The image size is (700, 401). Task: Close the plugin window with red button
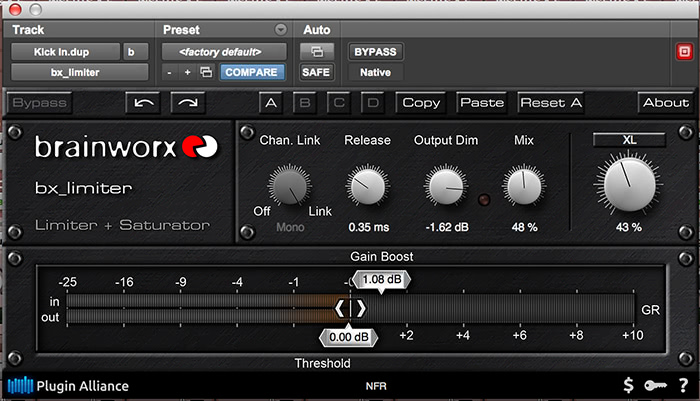[x=15, y=9]
